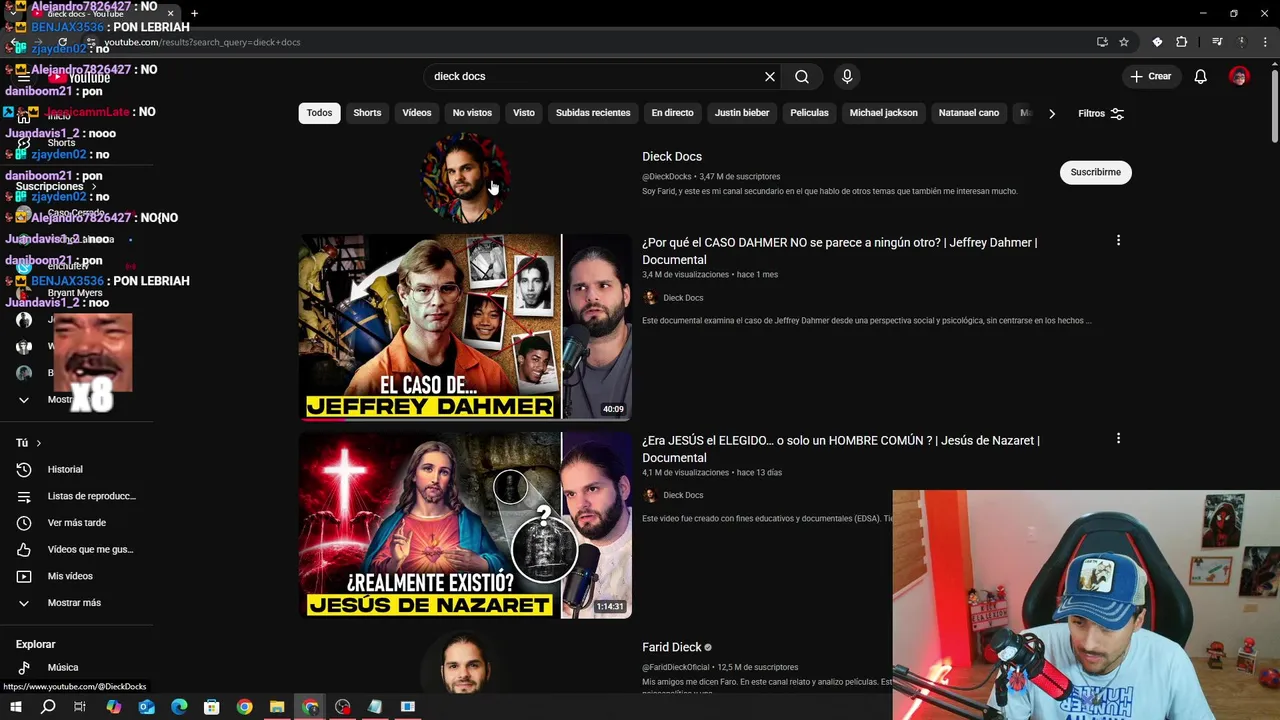Select the Shorts filter chip
This screenshot has width=1280, height=720.
point(367,113)
